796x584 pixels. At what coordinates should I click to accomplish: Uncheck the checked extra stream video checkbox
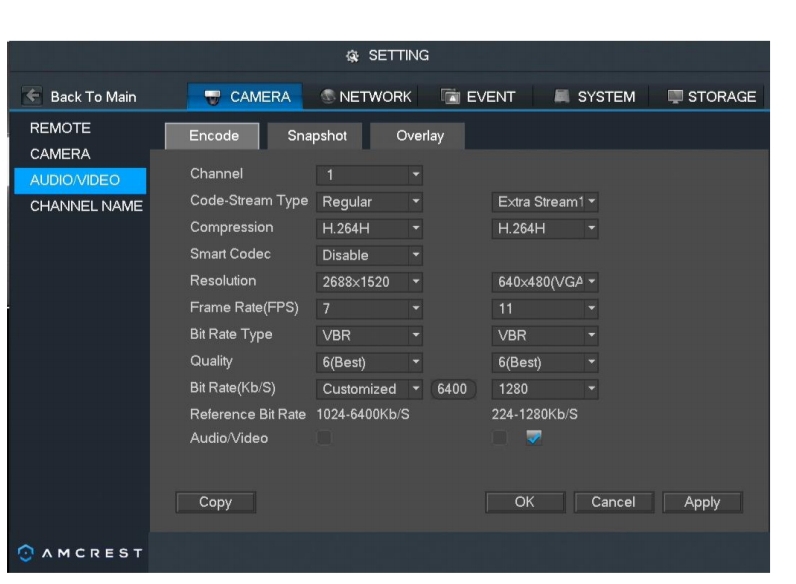tap(534, 437)
